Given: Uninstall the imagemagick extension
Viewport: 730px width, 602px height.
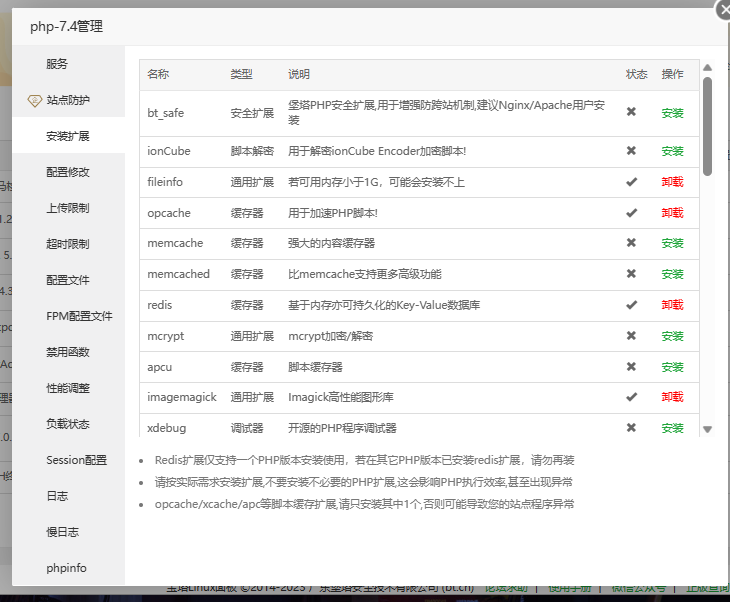Looking at the screenshot, I should pyautogui.click(x=672, y=397).
